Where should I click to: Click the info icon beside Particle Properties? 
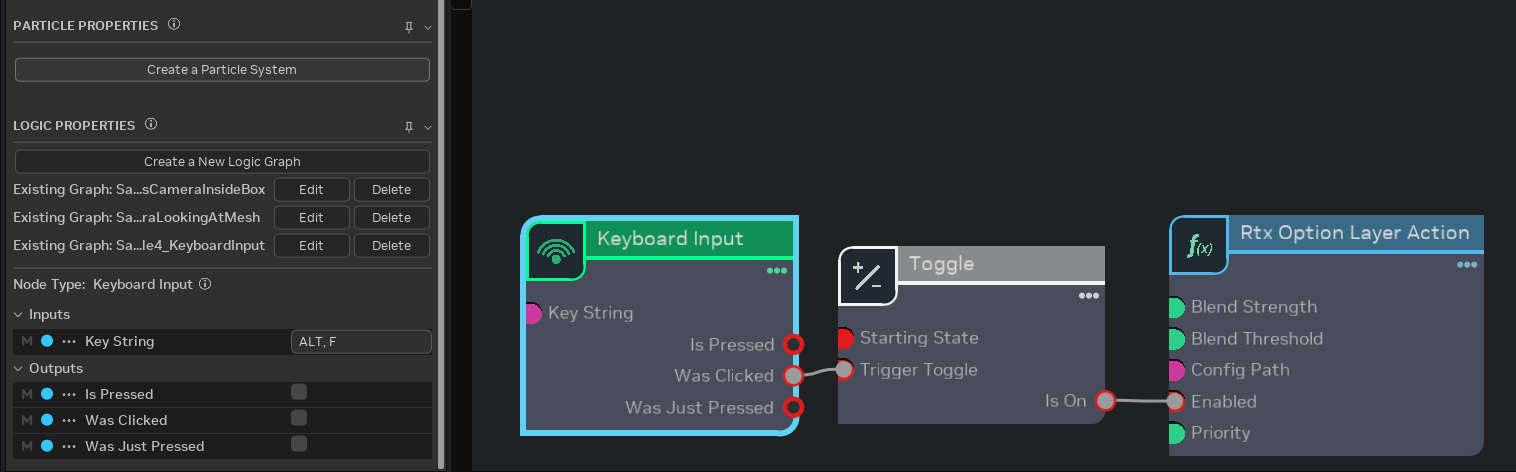174,25
